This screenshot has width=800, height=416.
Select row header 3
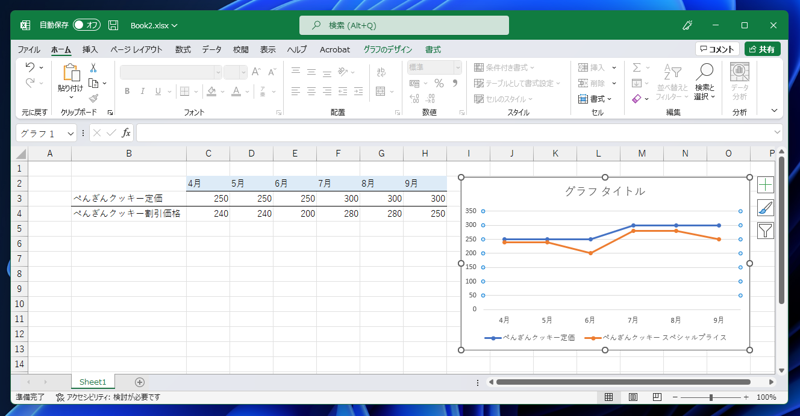coord(19,199)
